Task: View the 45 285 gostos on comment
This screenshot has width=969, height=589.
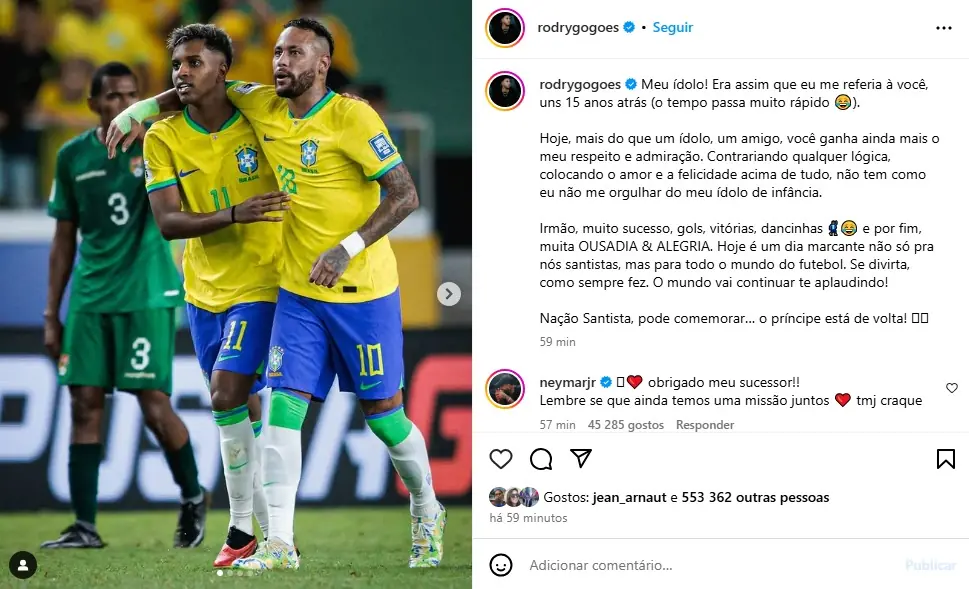Action: [x=625, y=425]
